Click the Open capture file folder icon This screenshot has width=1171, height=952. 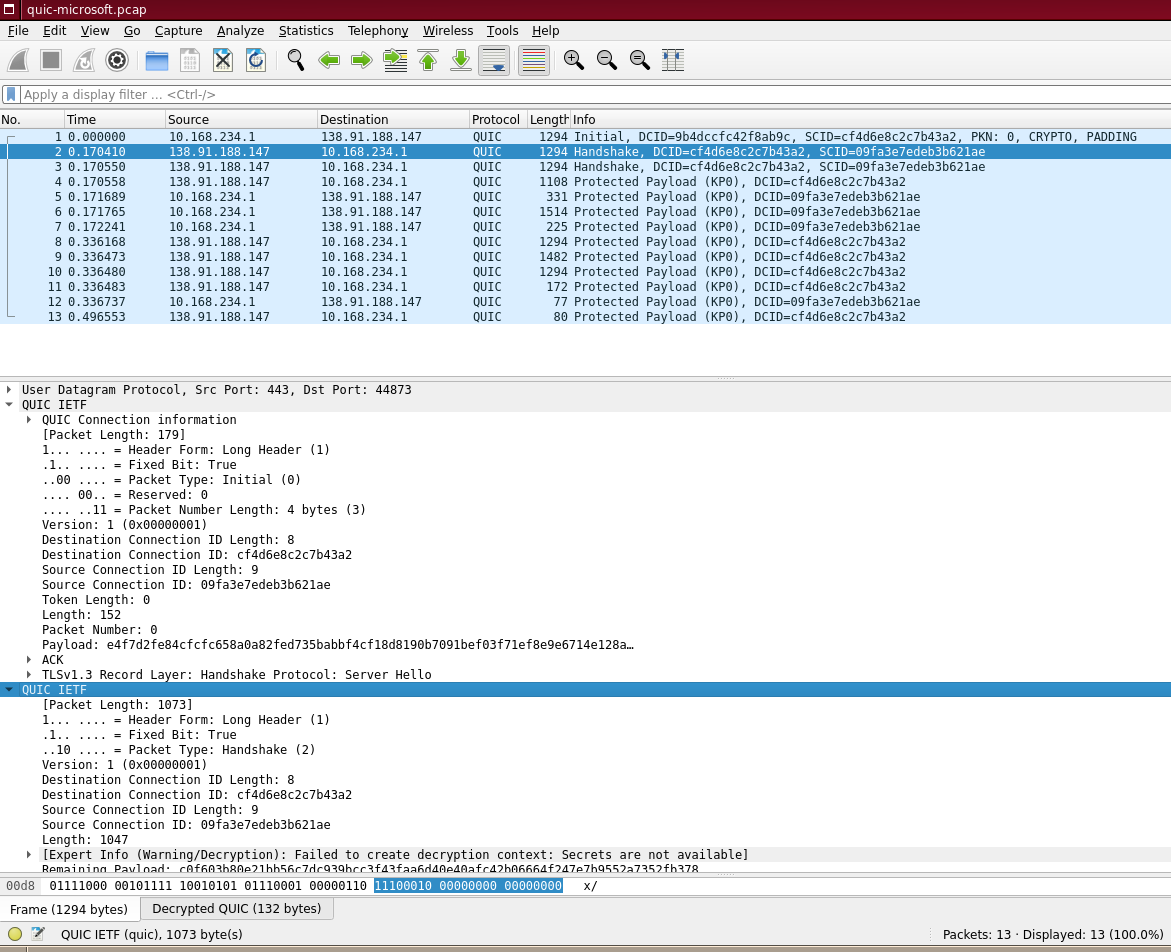[157, 60]
